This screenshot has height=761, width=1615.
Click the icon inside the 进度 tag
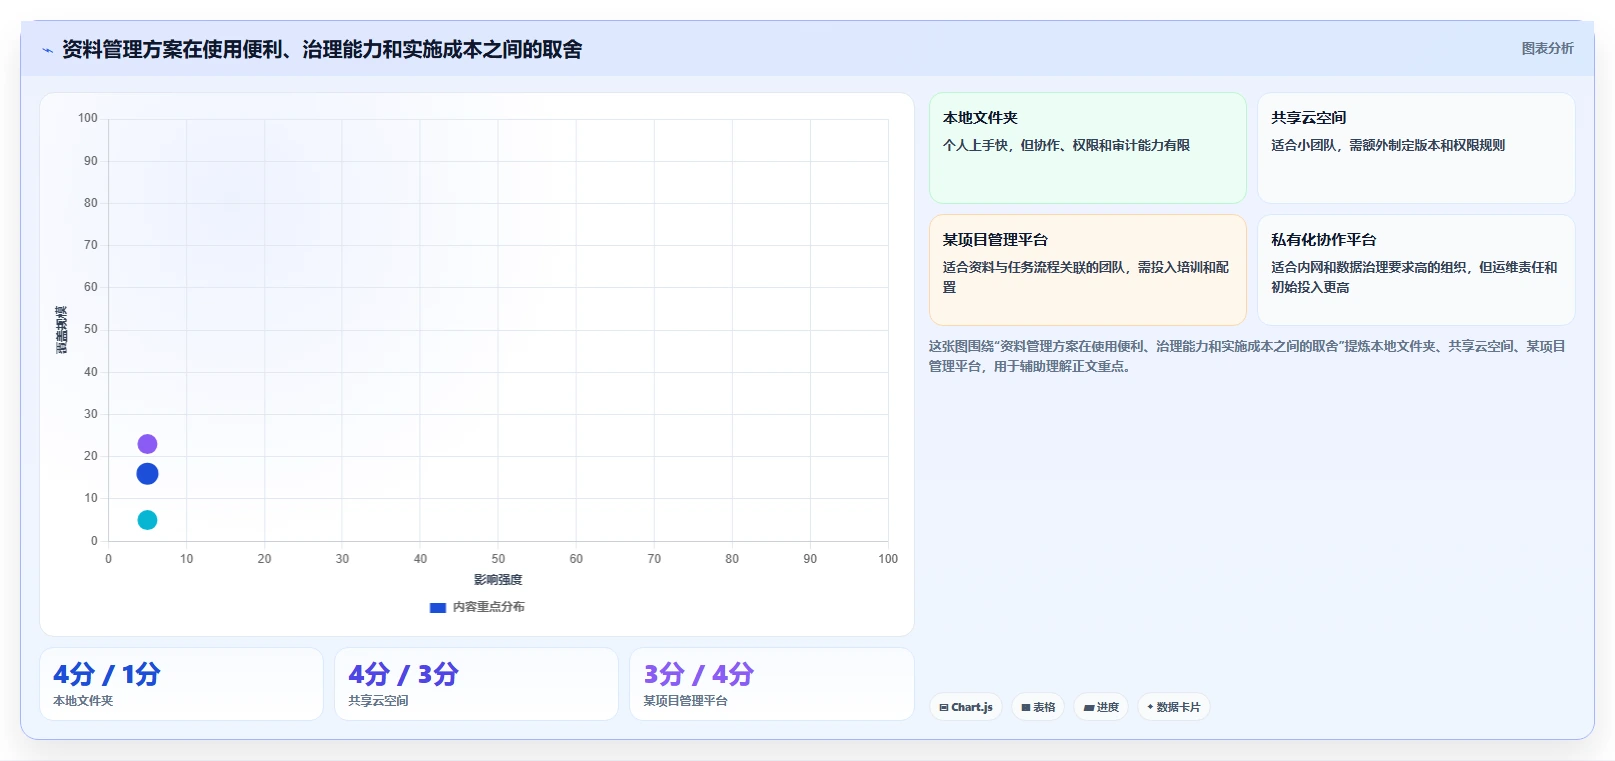point(1089,707)
